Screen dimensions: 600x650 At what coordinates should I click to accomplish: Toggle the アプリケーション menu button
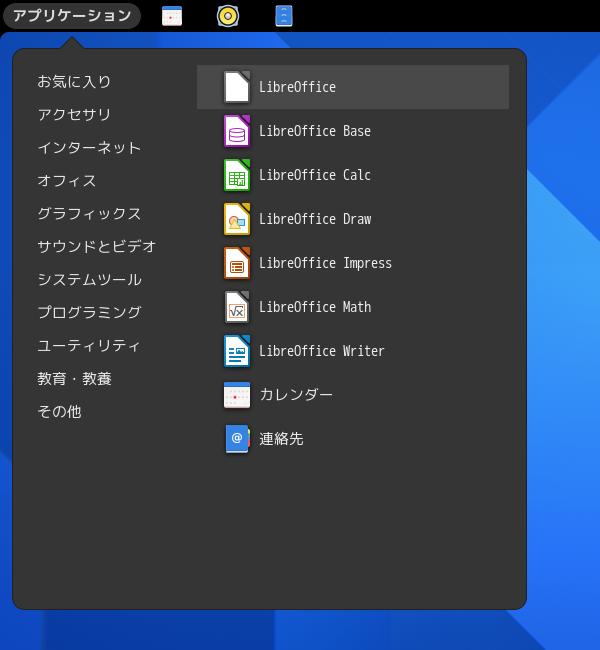pyautogui.click(x=72, y=16)
